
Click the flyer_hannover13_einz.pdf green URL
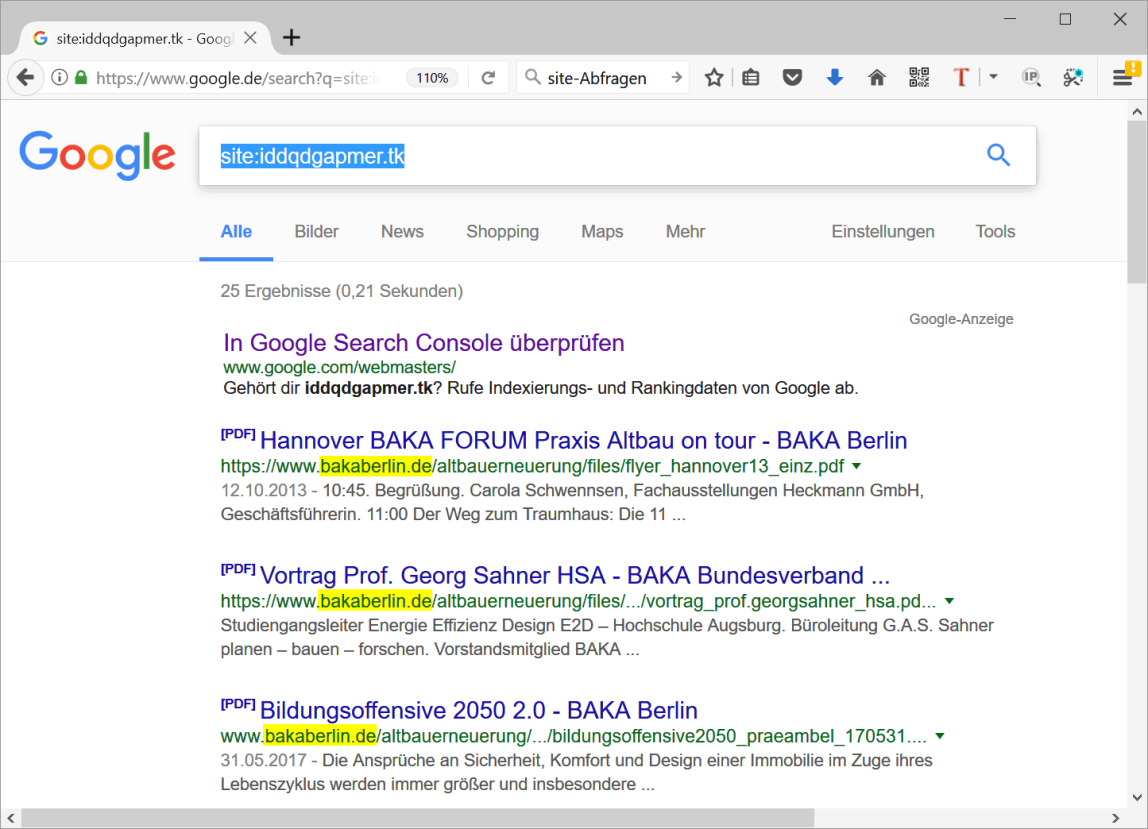click(532, 466)
